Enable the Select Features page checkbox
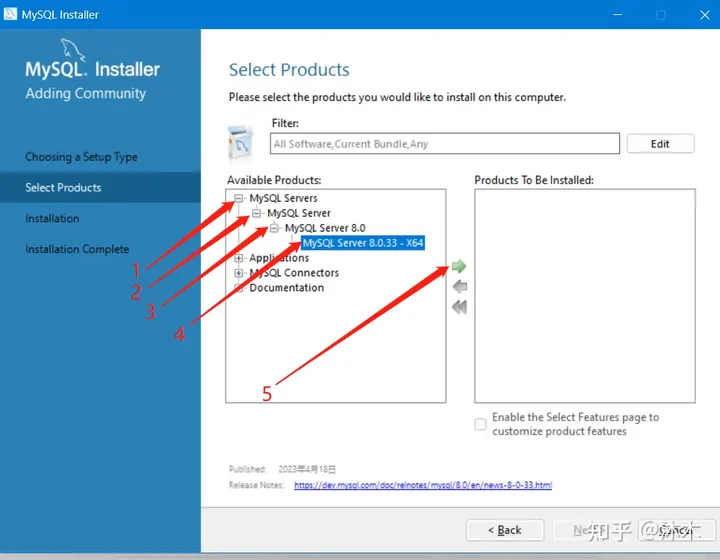This screenshot has height=560, width=720. (x=480, y=424)
